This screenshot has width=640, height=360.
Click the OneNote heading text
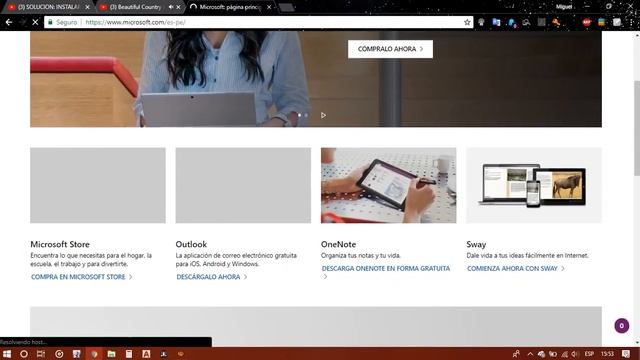tap(338, 244)
